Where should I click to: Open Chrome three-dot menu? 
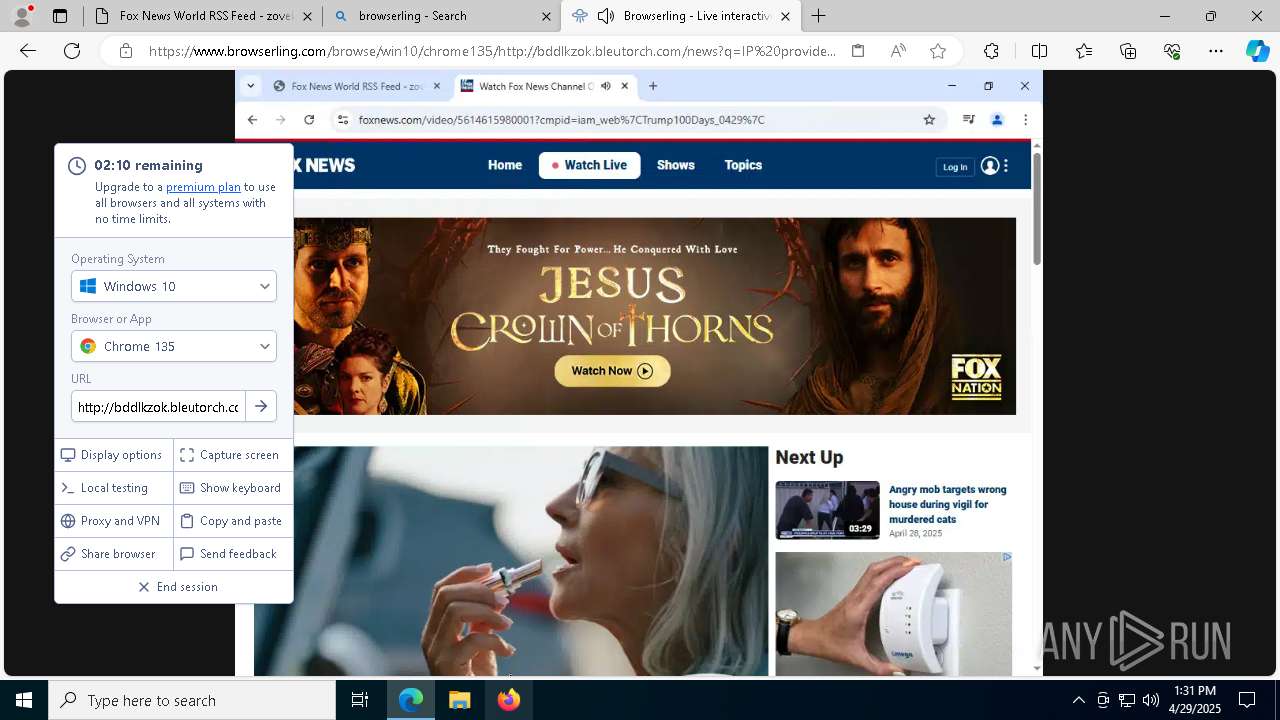[x=1025, y=120]
